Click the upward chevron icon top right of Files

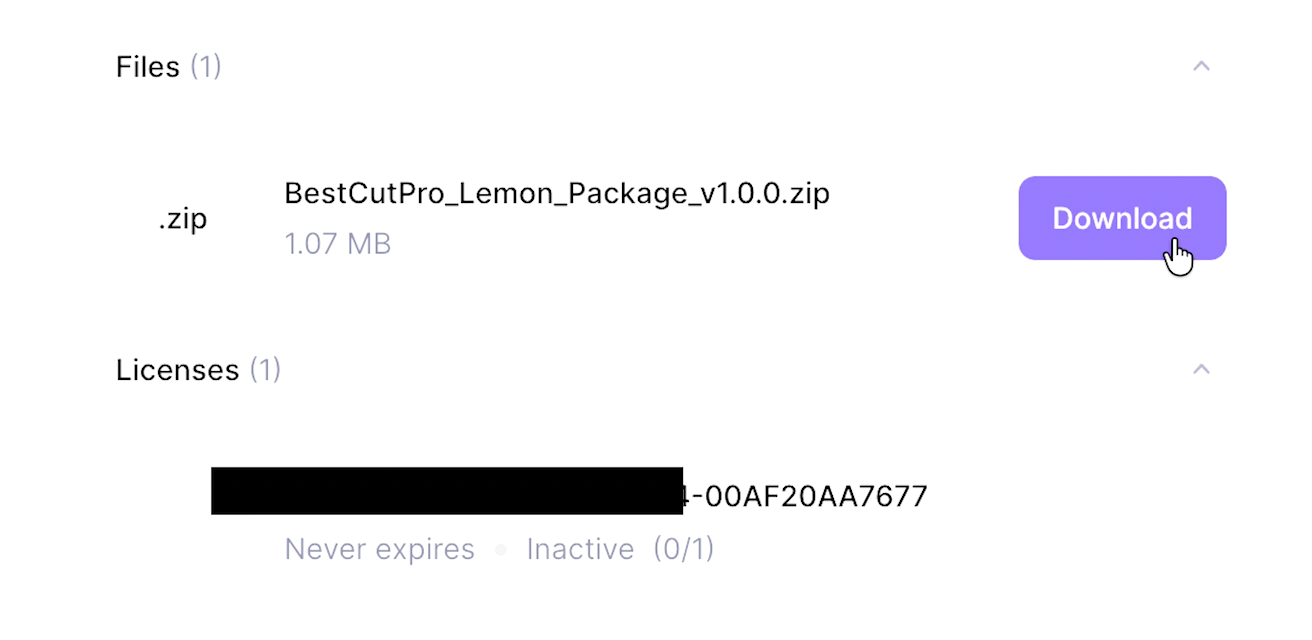pyautogui.click(x=1202, y=65)
